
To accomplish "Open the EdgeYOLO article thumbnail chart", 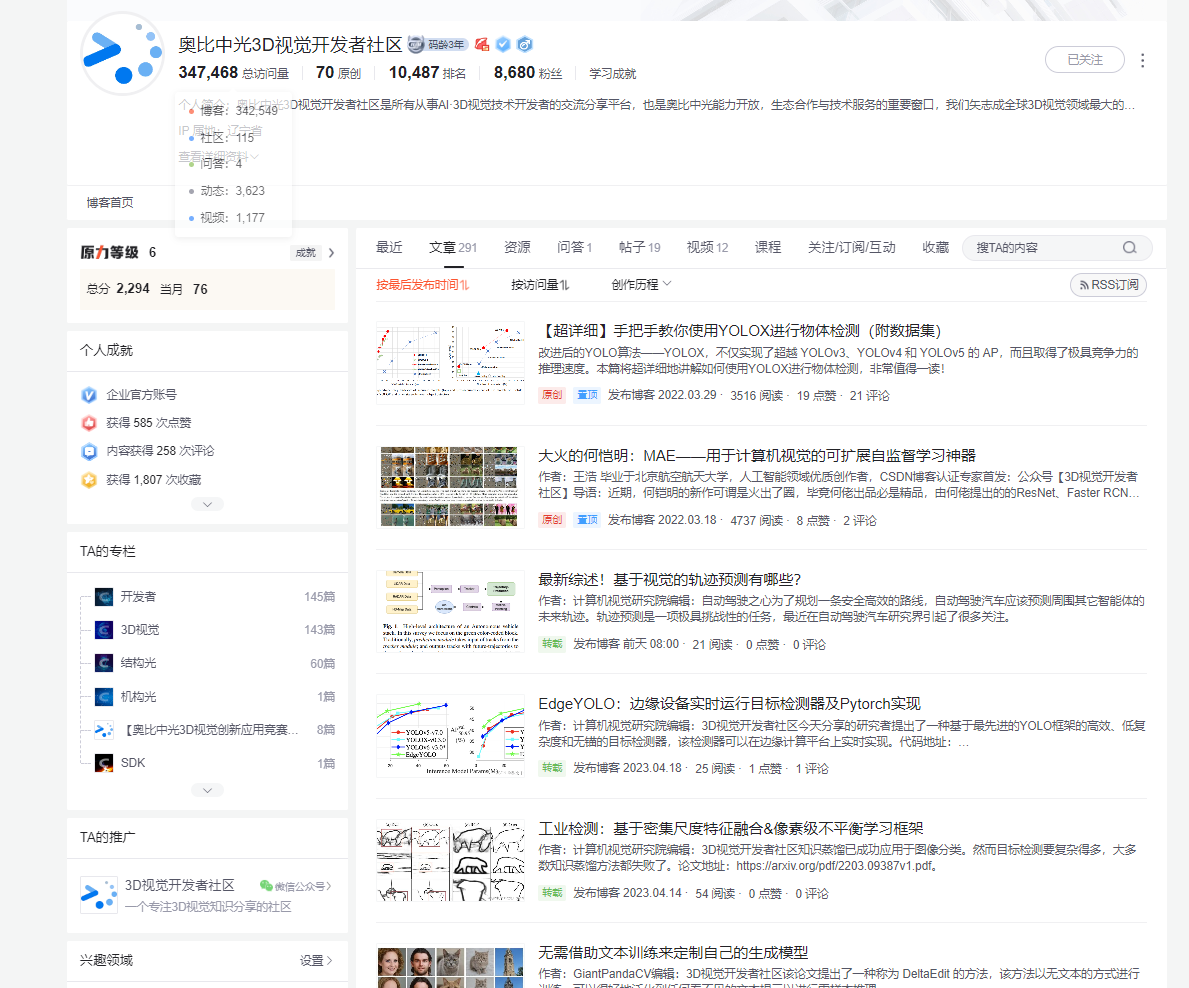I will pos(450,736).
